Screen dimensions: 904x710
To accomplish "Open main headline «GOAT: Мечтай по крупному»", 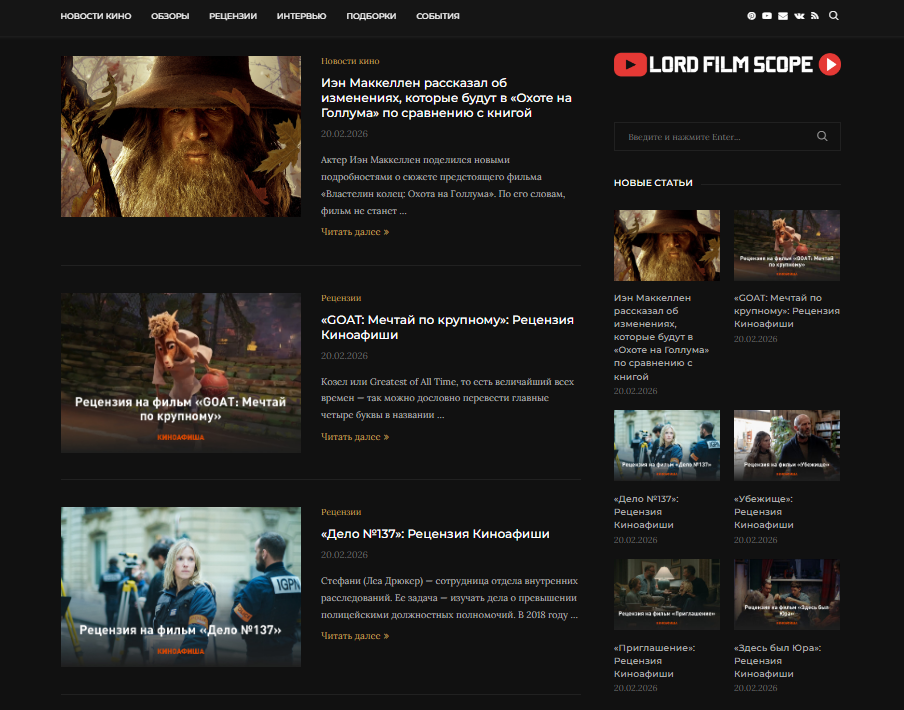I will (447, 327).
